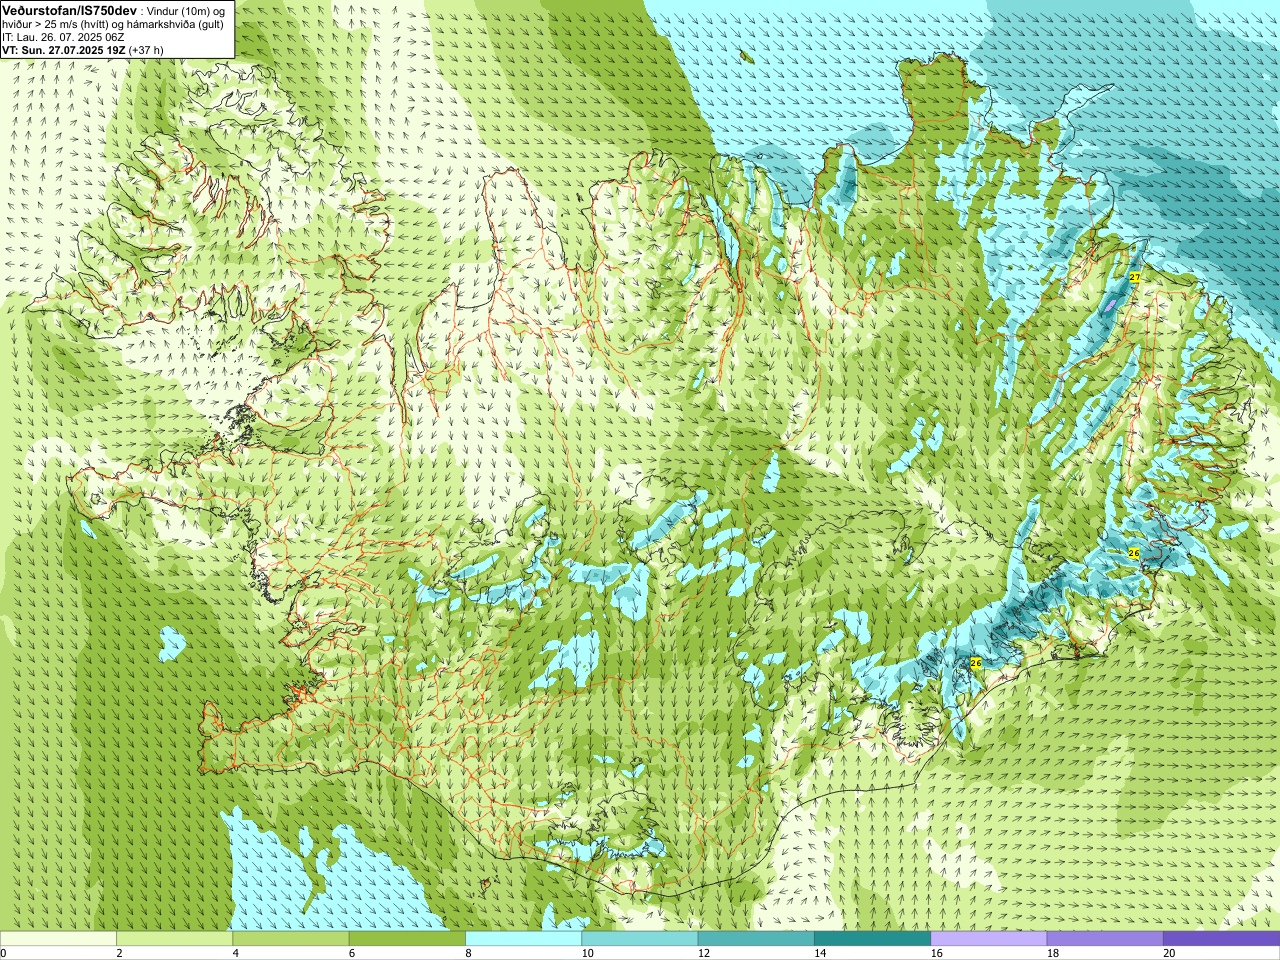The height and width of the screenshot is (960, 1280).
Task: Click the 'Veðurstofan/IS750dev' title text
Action: [x=69, y=10]
